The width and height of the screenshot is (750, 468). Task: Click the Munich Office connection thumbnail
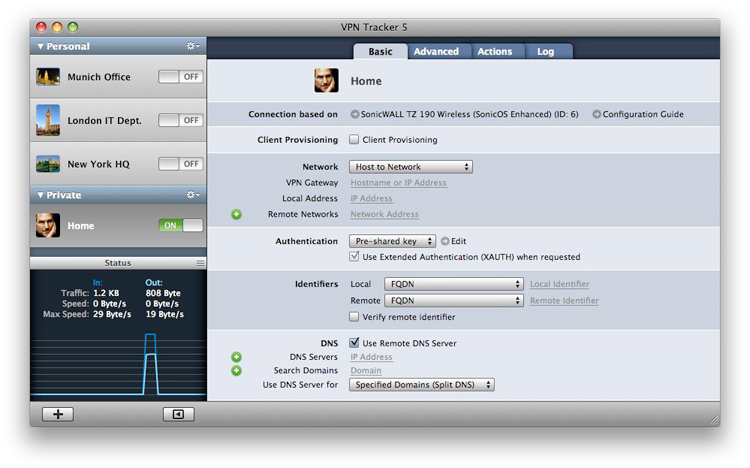48,77
